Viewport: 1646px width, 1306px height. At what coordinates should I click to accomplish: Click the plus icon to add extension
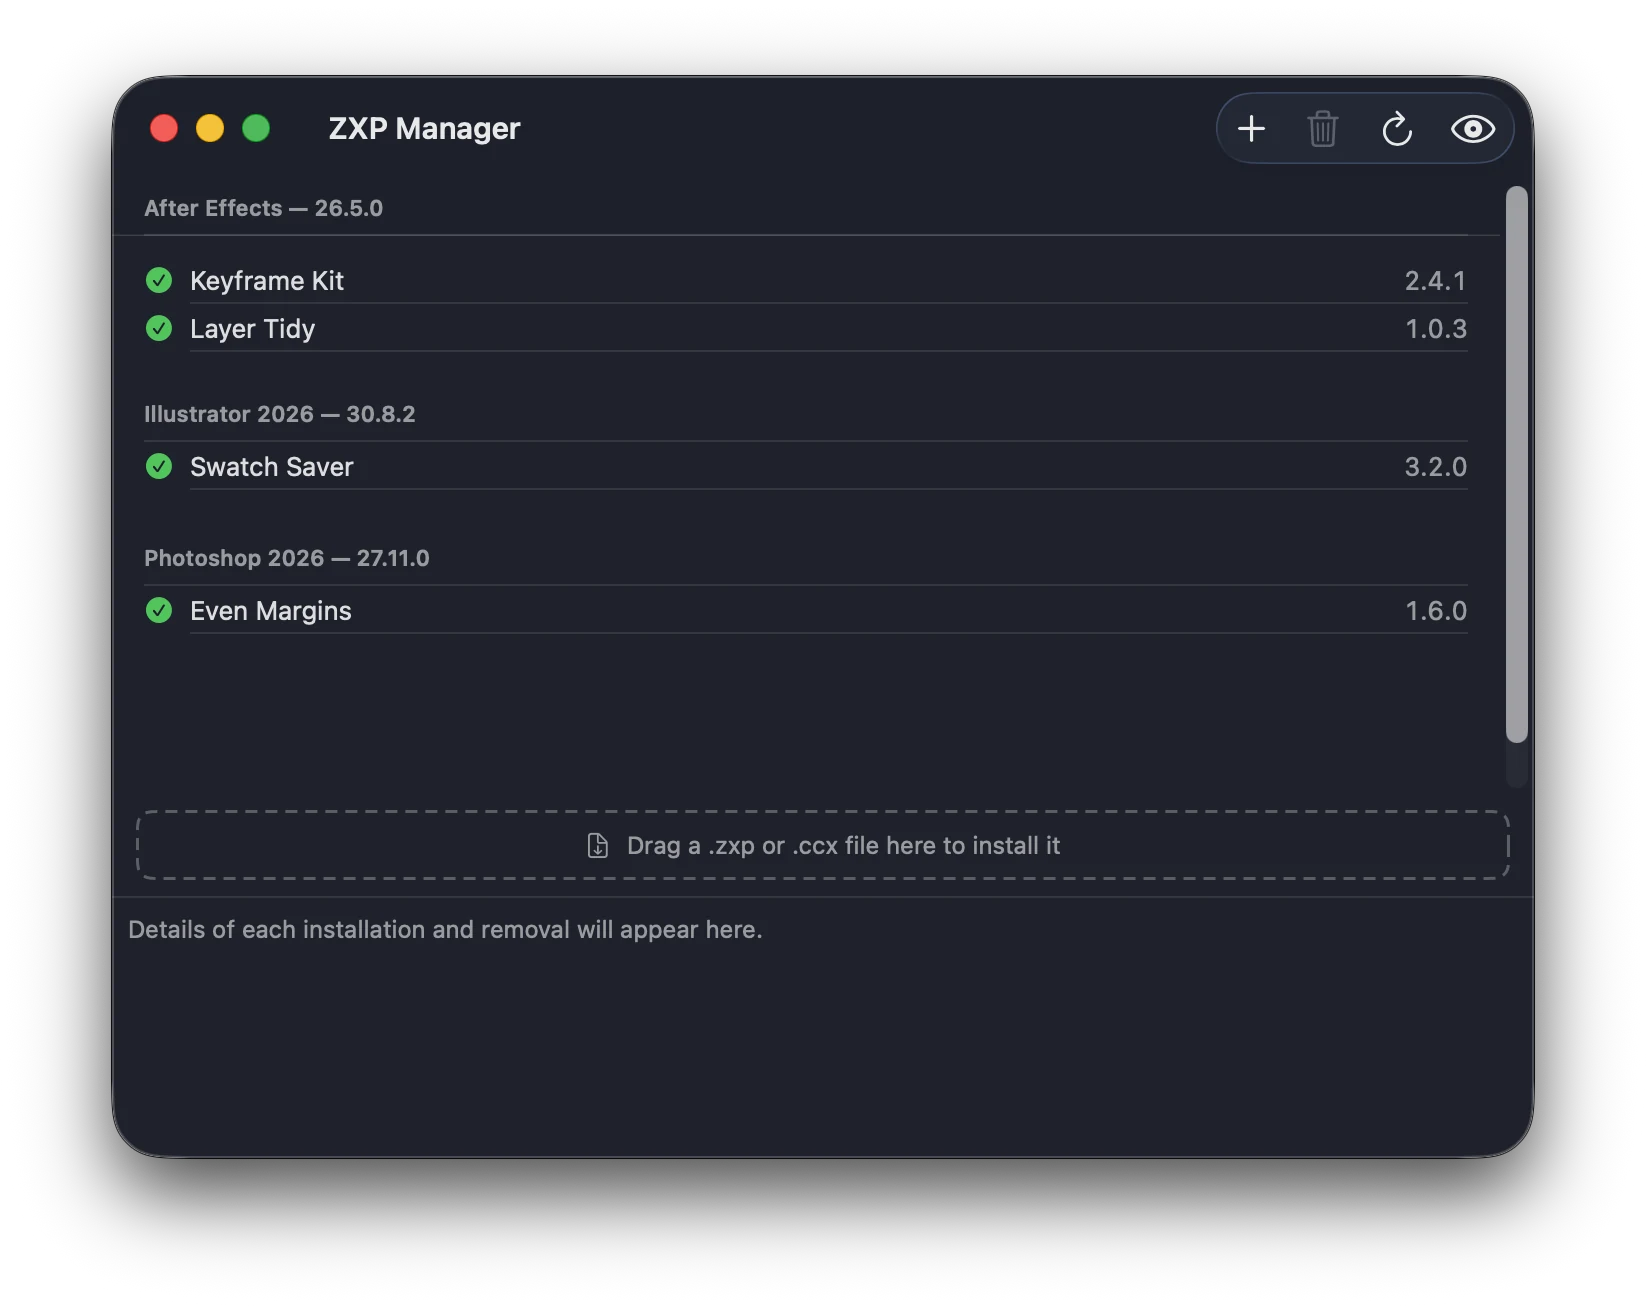(x=1251, y=129)
